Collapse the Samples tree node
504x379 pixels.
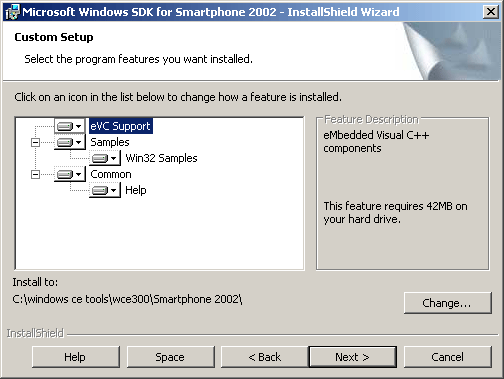point(35,143)
